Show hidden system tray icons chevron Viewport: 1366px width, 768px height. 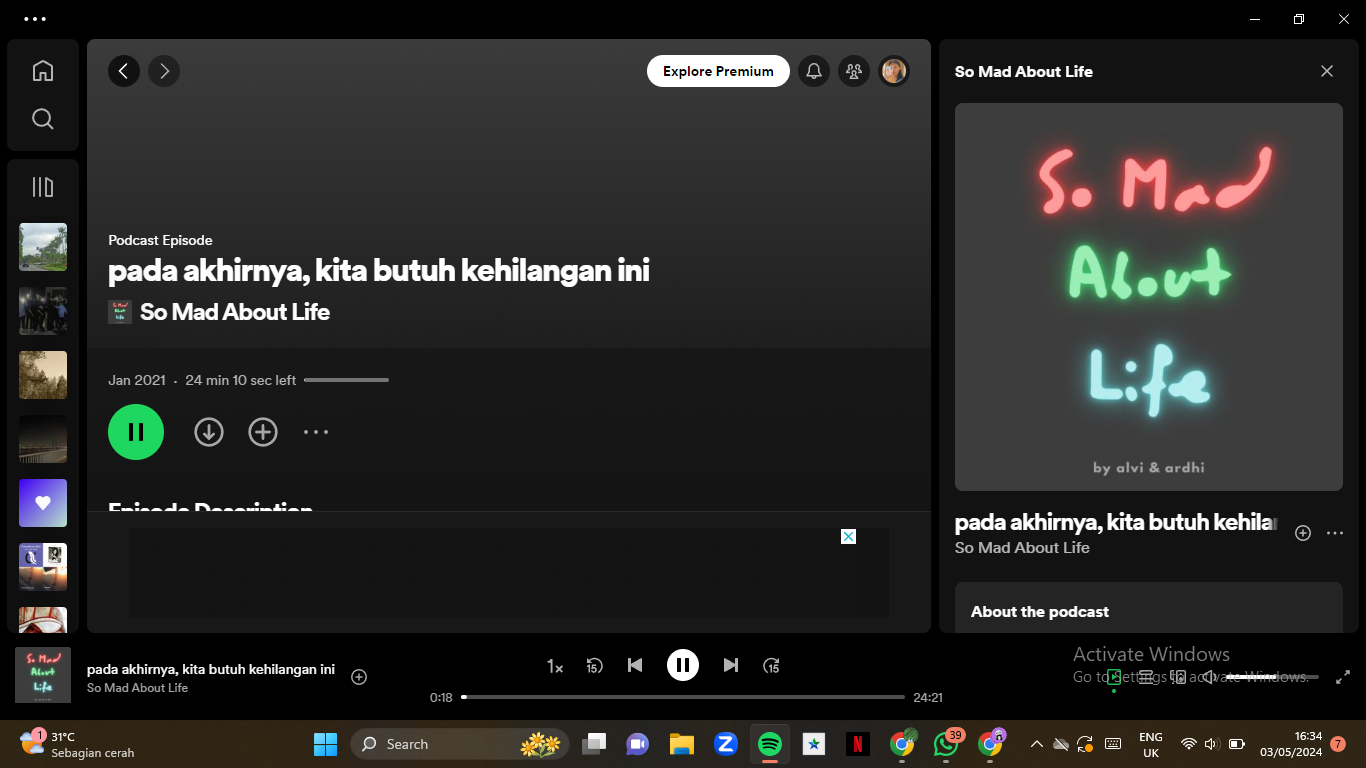coord(1037,744)
